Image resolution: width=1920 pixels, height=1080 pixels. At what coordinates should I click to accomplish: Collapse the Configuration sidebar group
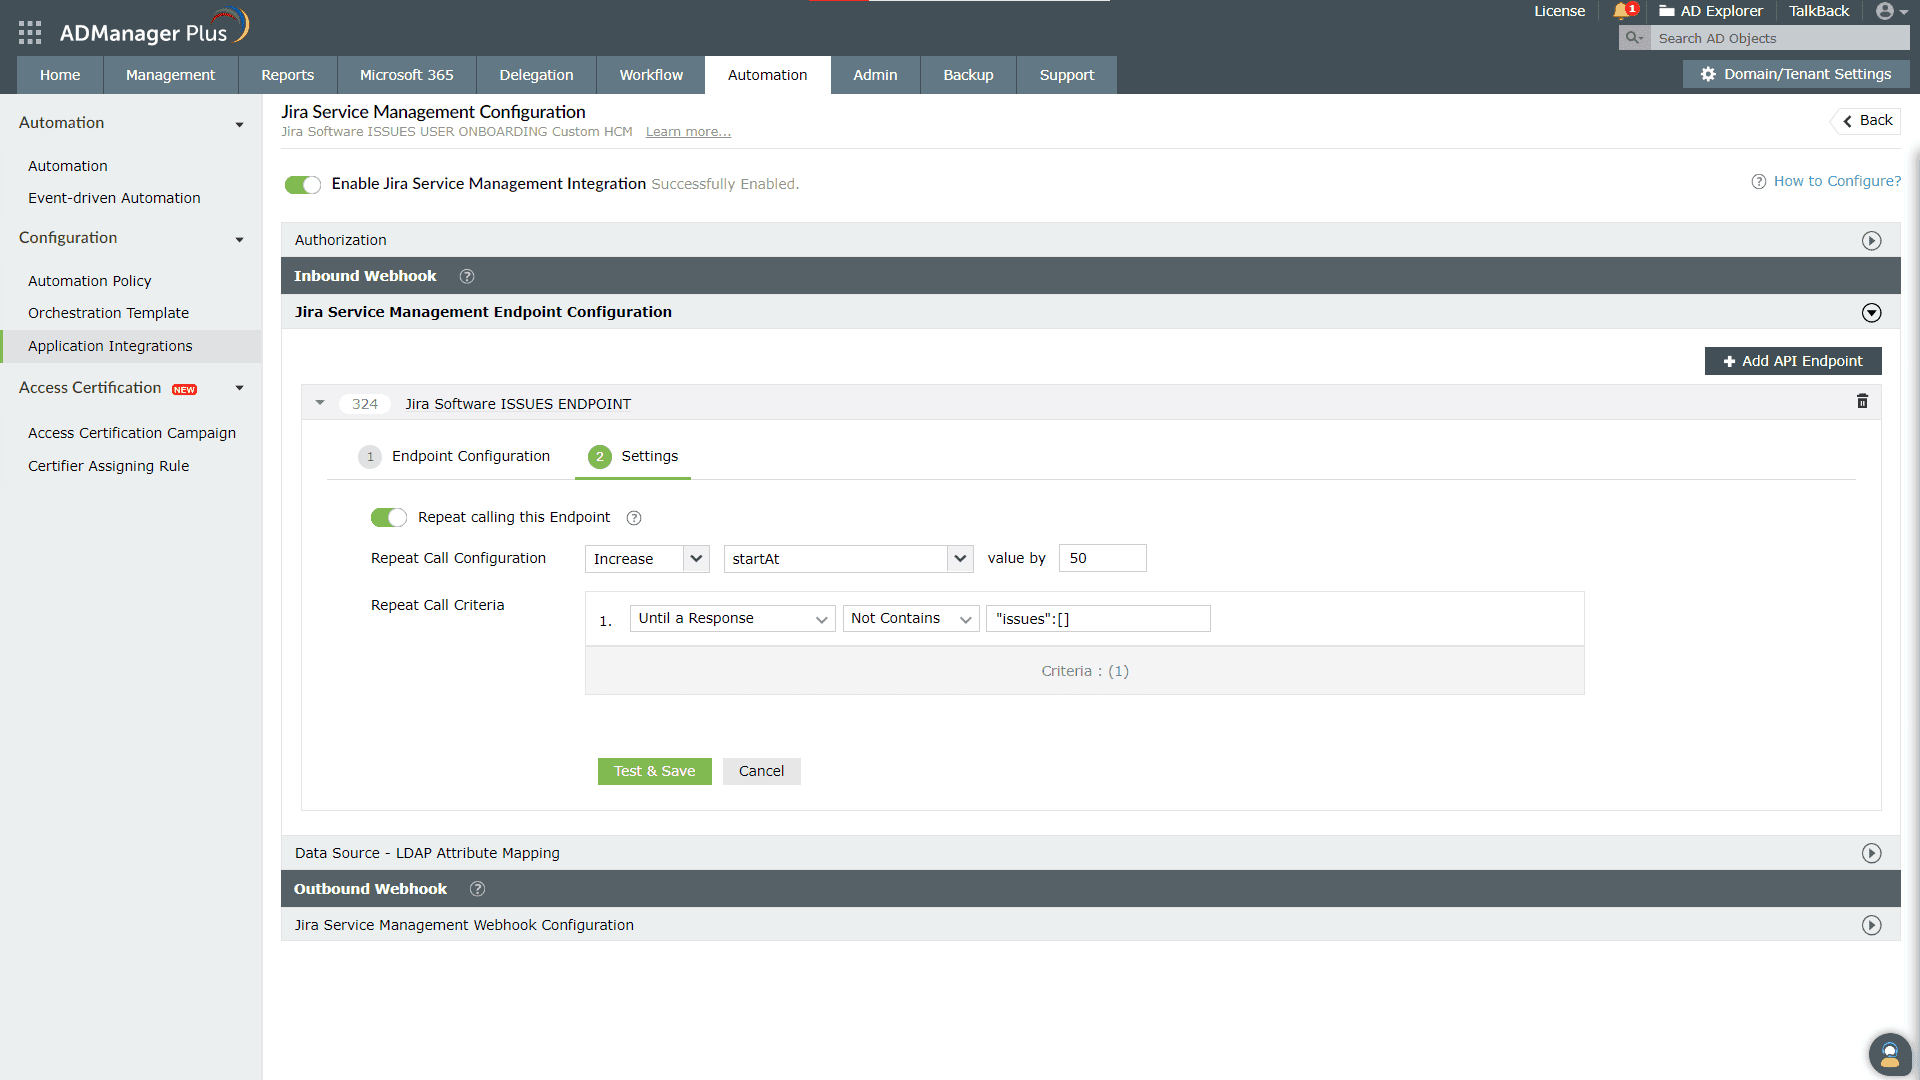click(x=239, y=240)
